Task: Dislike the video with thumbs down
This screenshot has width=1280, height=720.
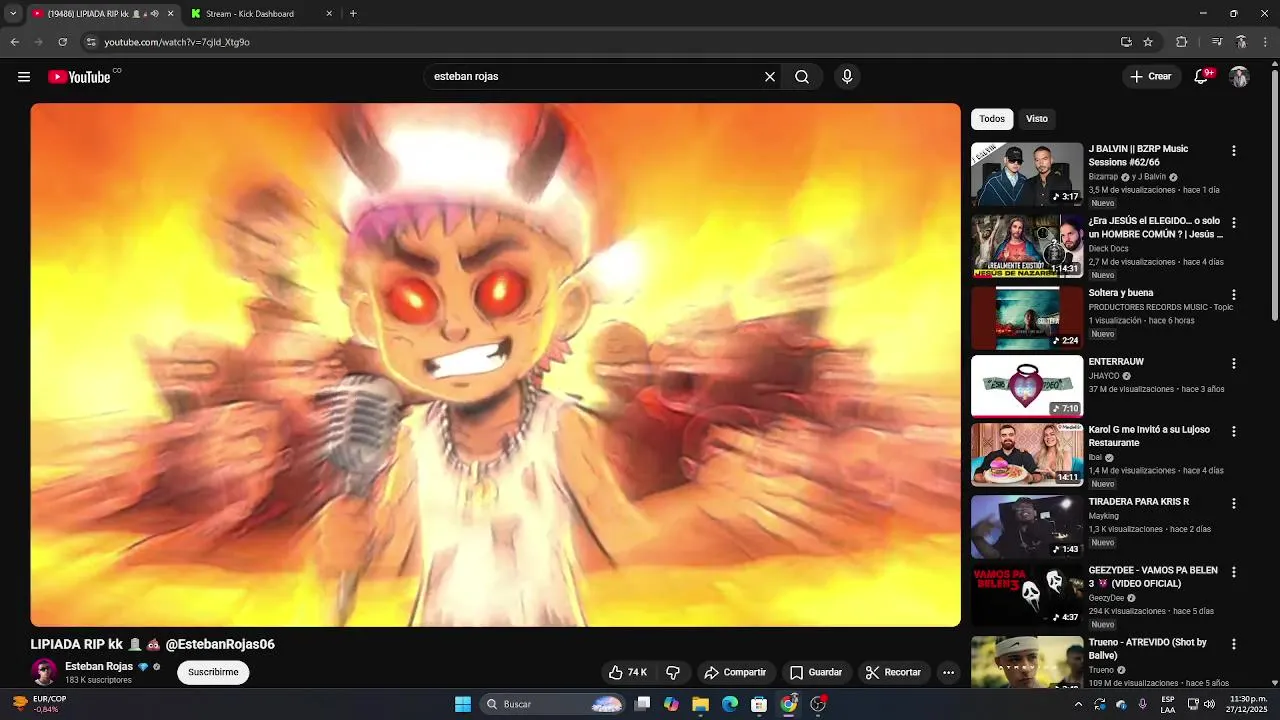Action: click(673, 673)
